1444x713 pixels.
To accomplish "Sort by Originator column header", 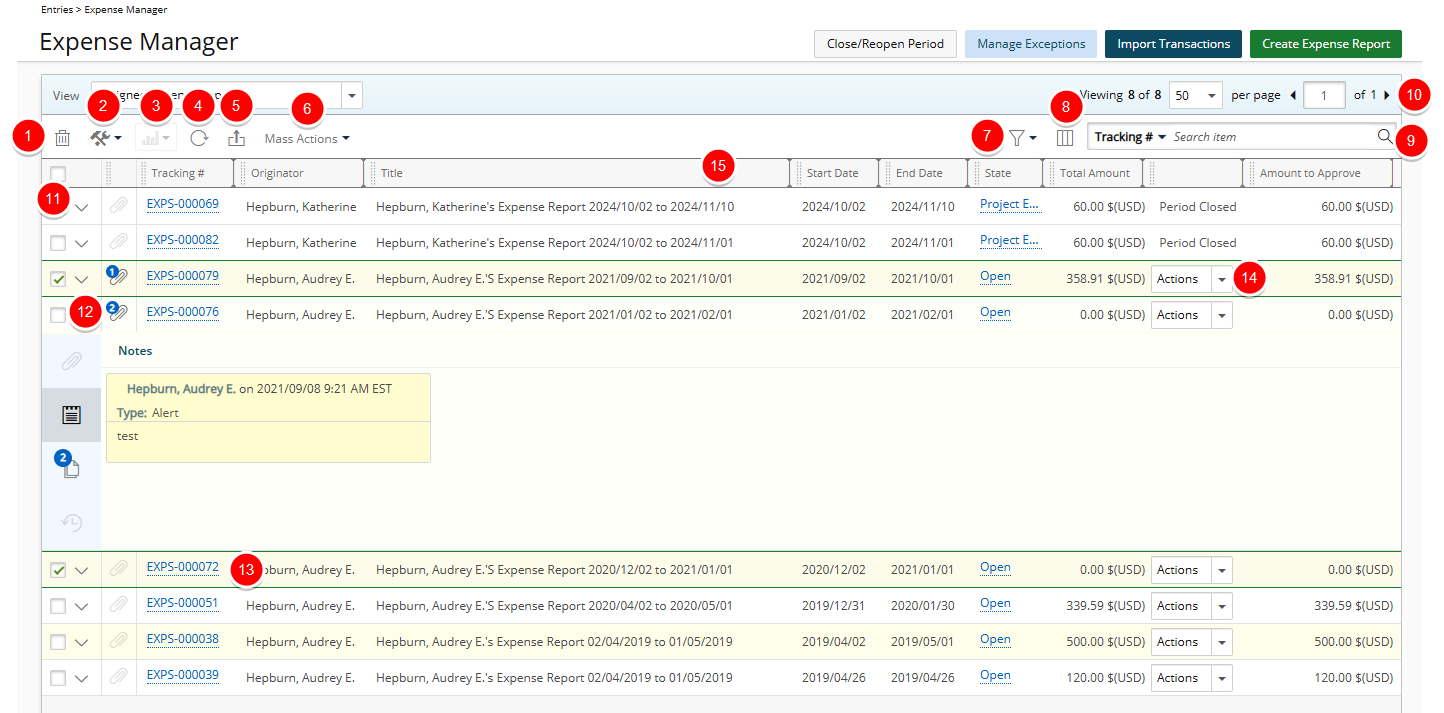I will point(277,173).
